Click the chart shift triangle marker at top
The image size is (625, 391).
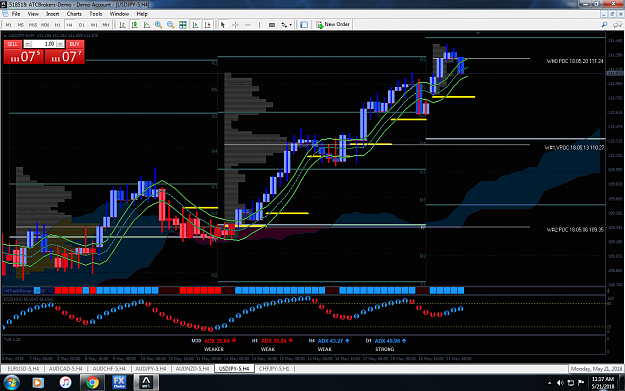478,33
